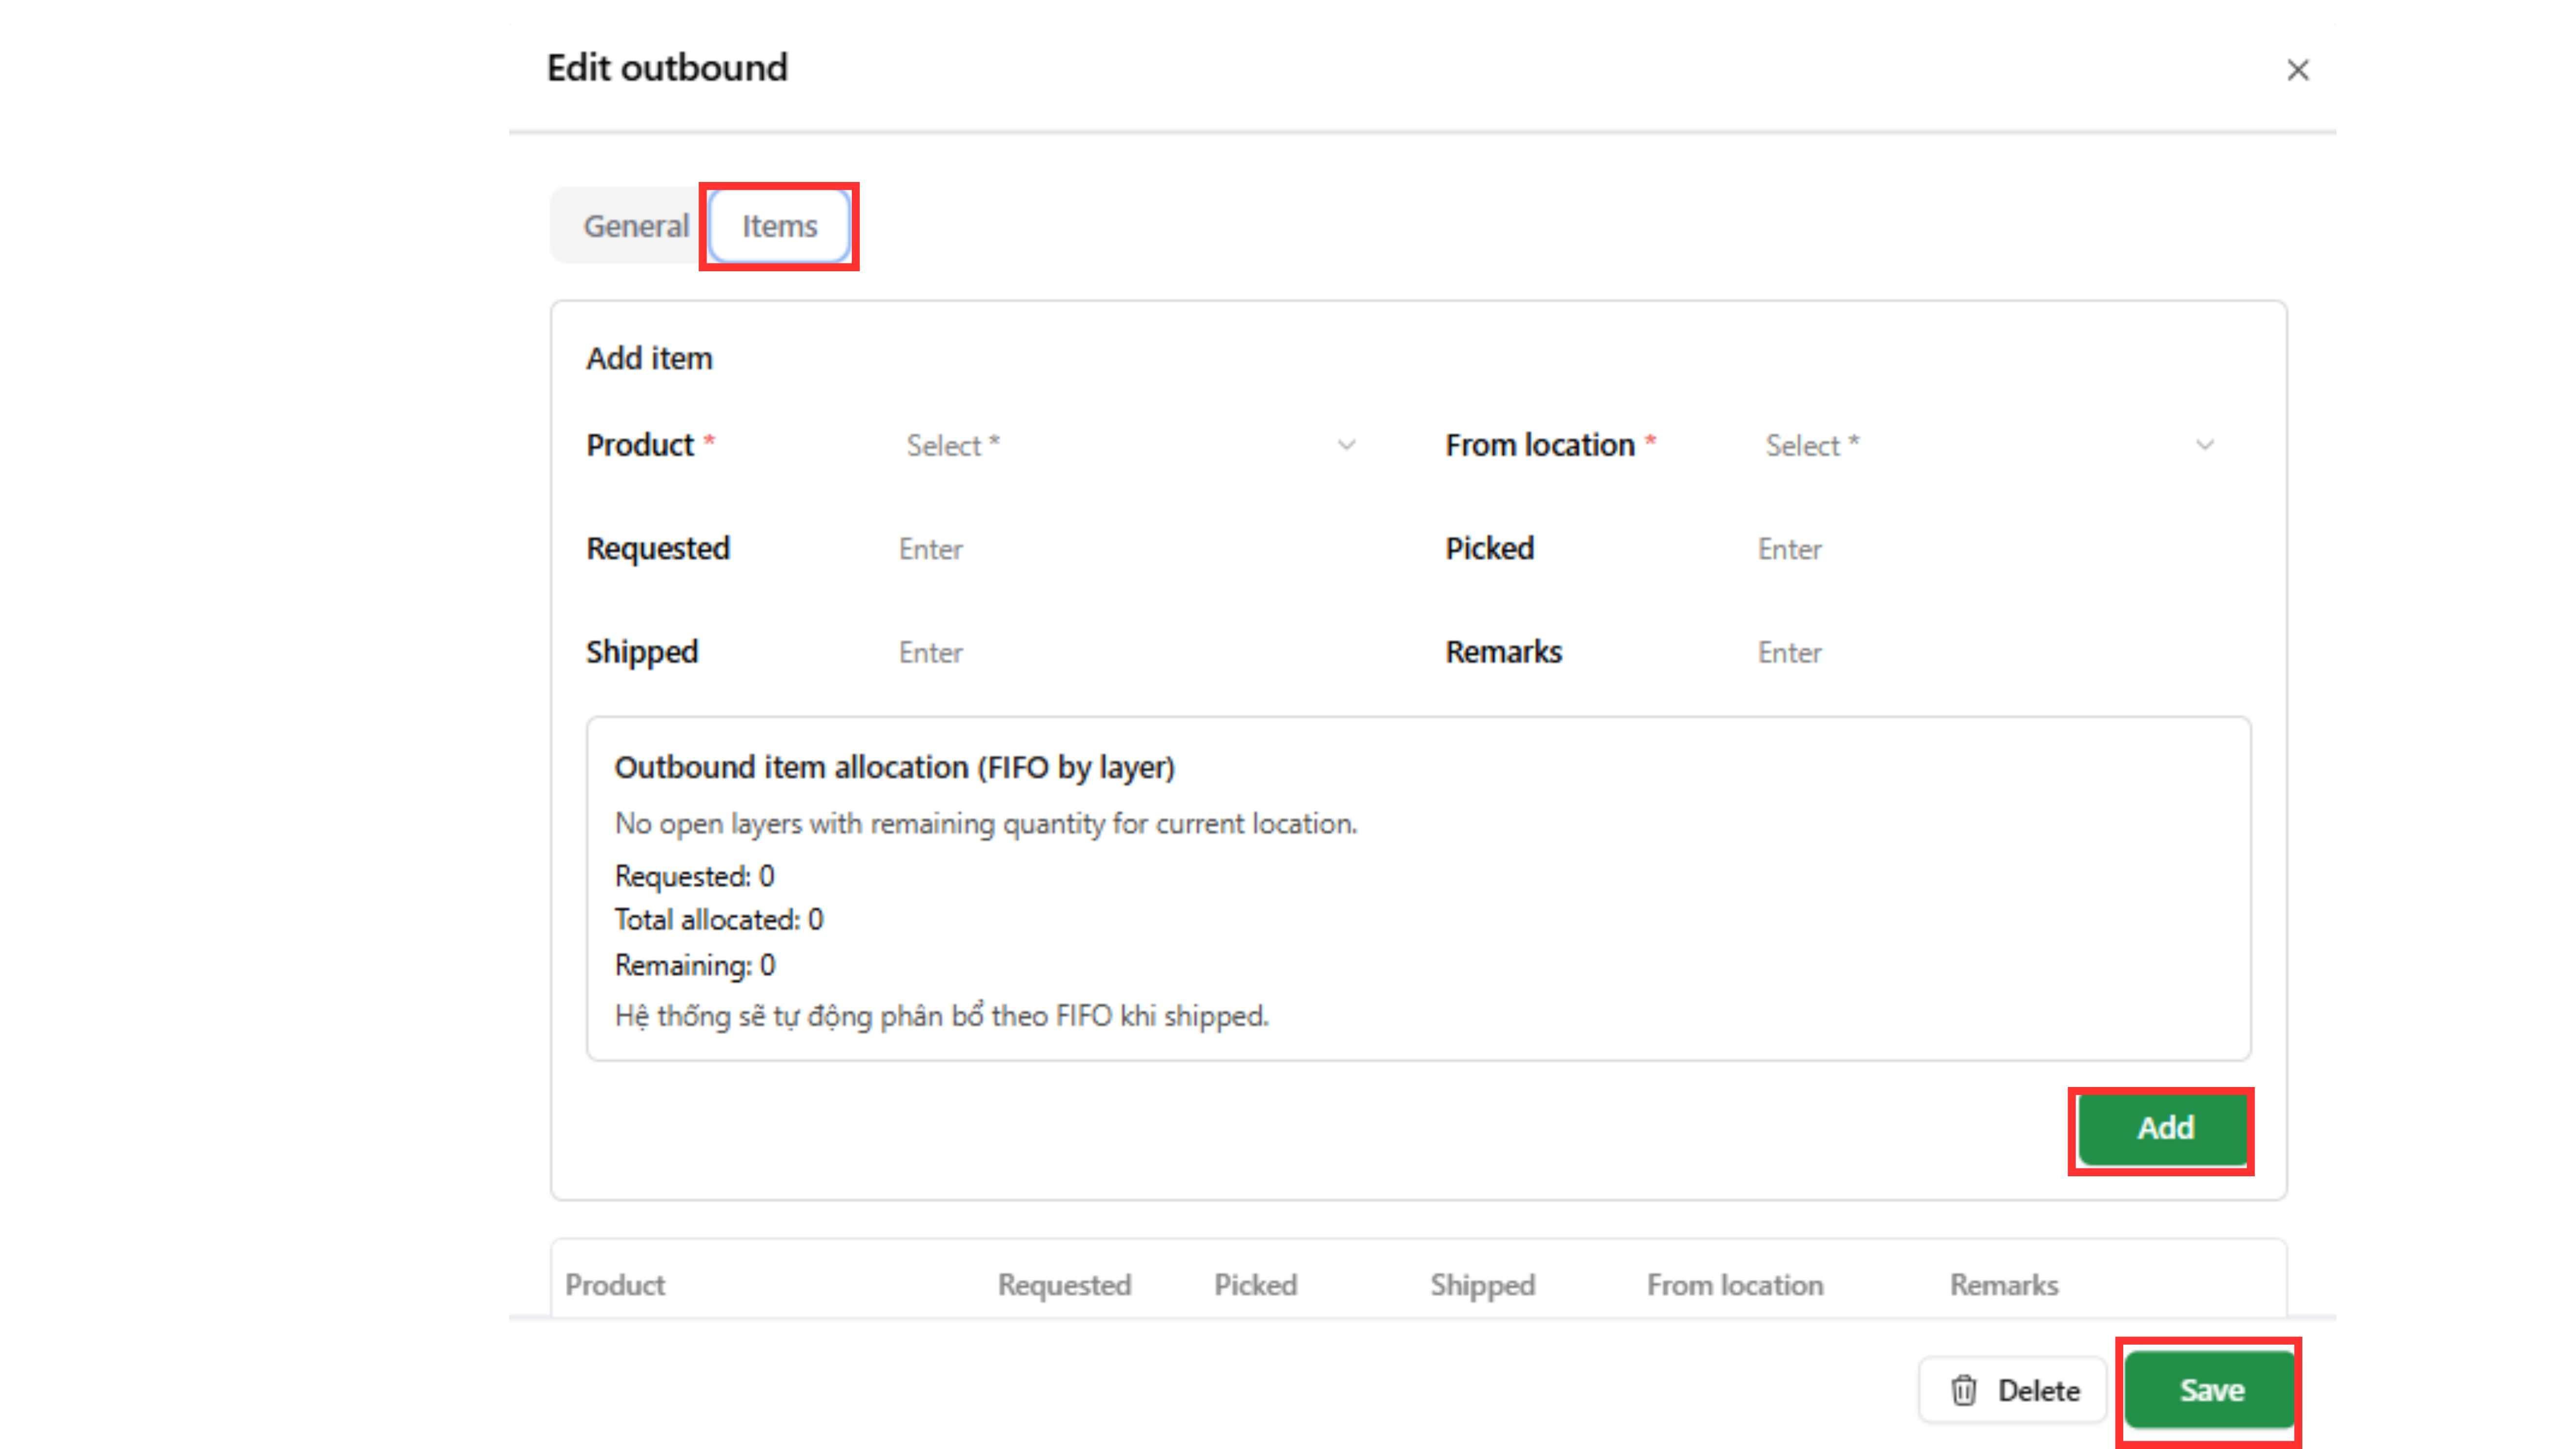Click the Remarks input field
The image size is (2576, 1449).
(1980, 652)
